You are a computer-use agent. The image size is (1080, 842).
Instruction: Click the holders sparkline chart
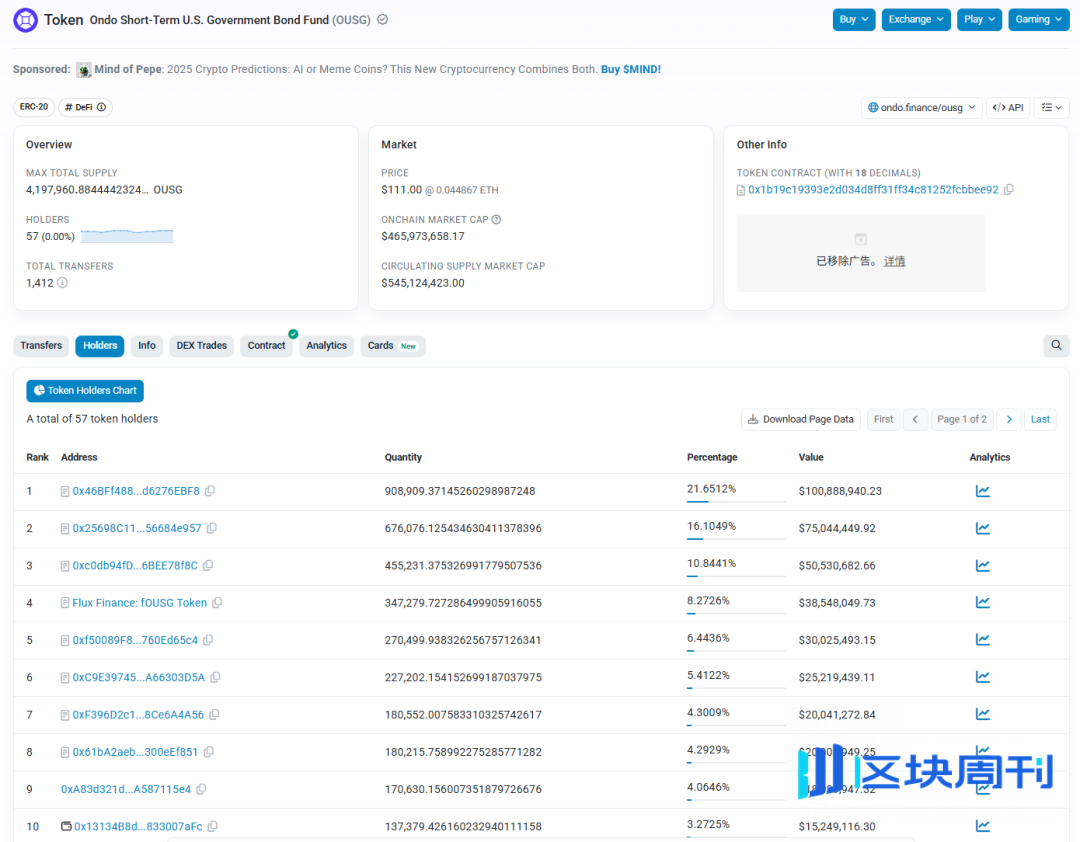[x=127, y=236]
